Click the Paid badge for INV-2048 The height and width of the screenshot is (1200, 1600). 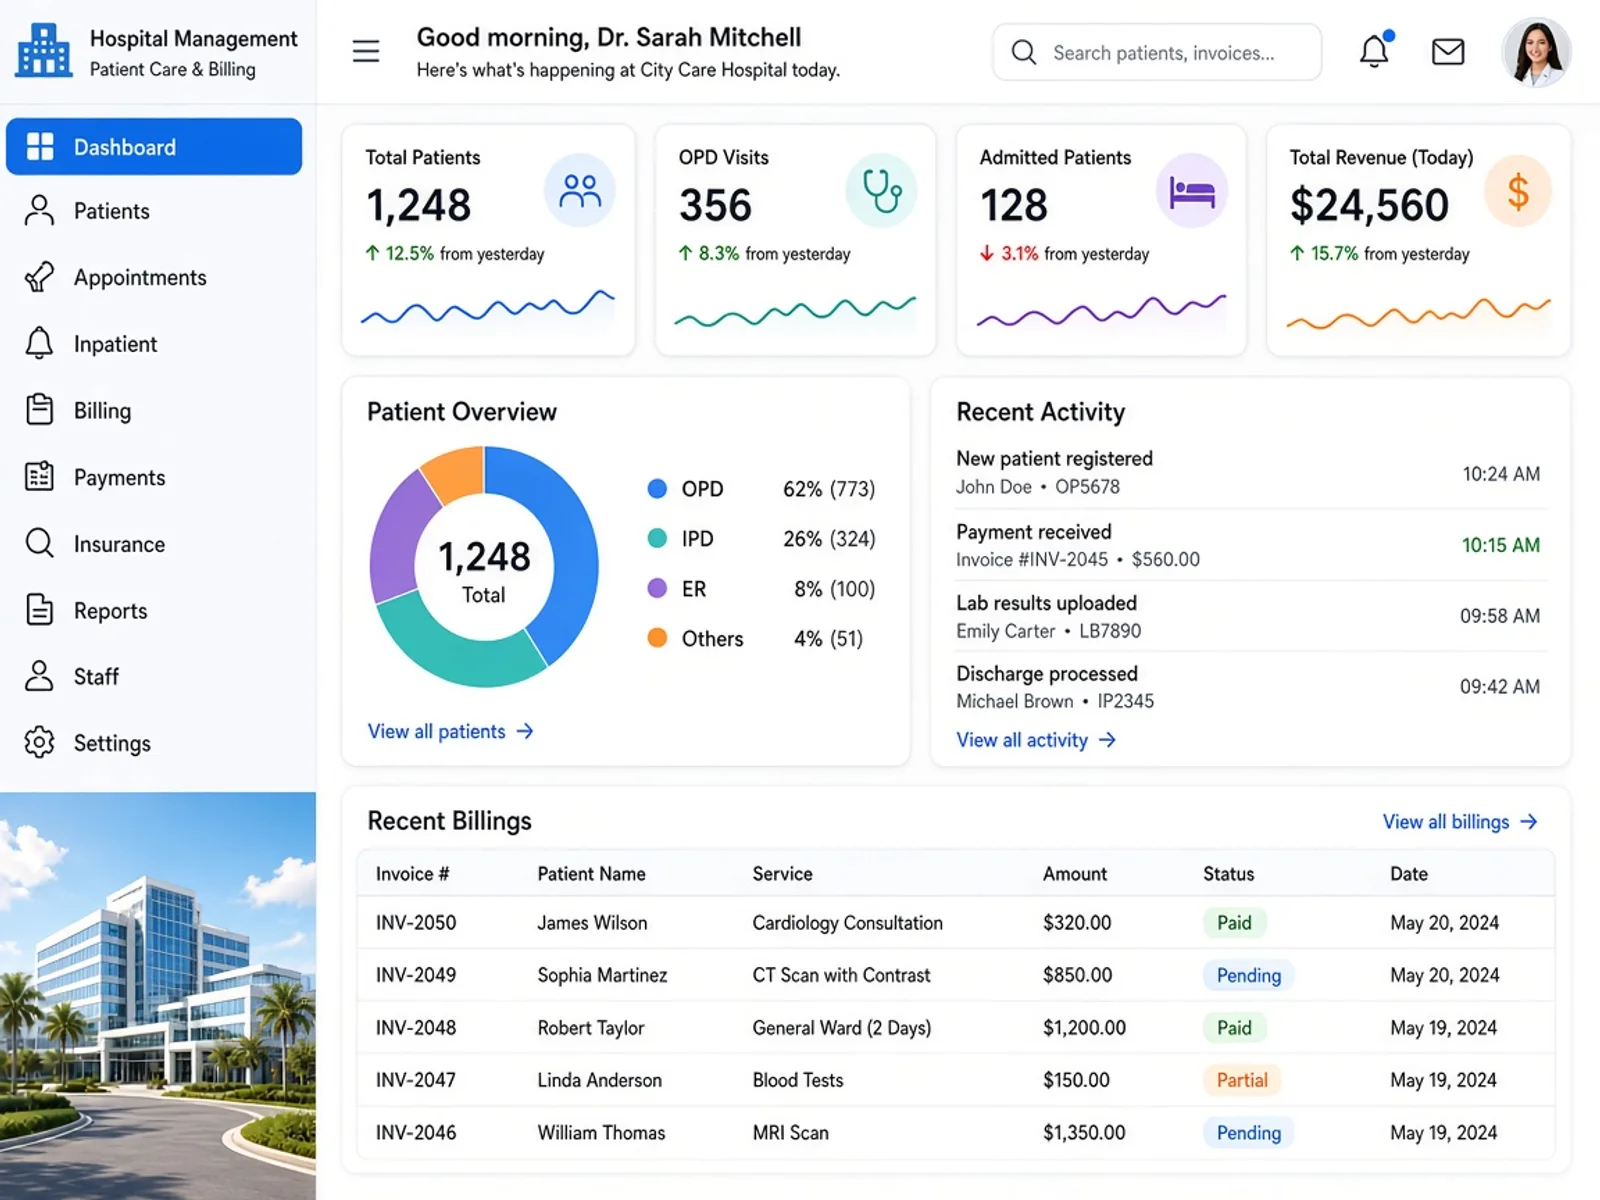click(1234, 1028)
